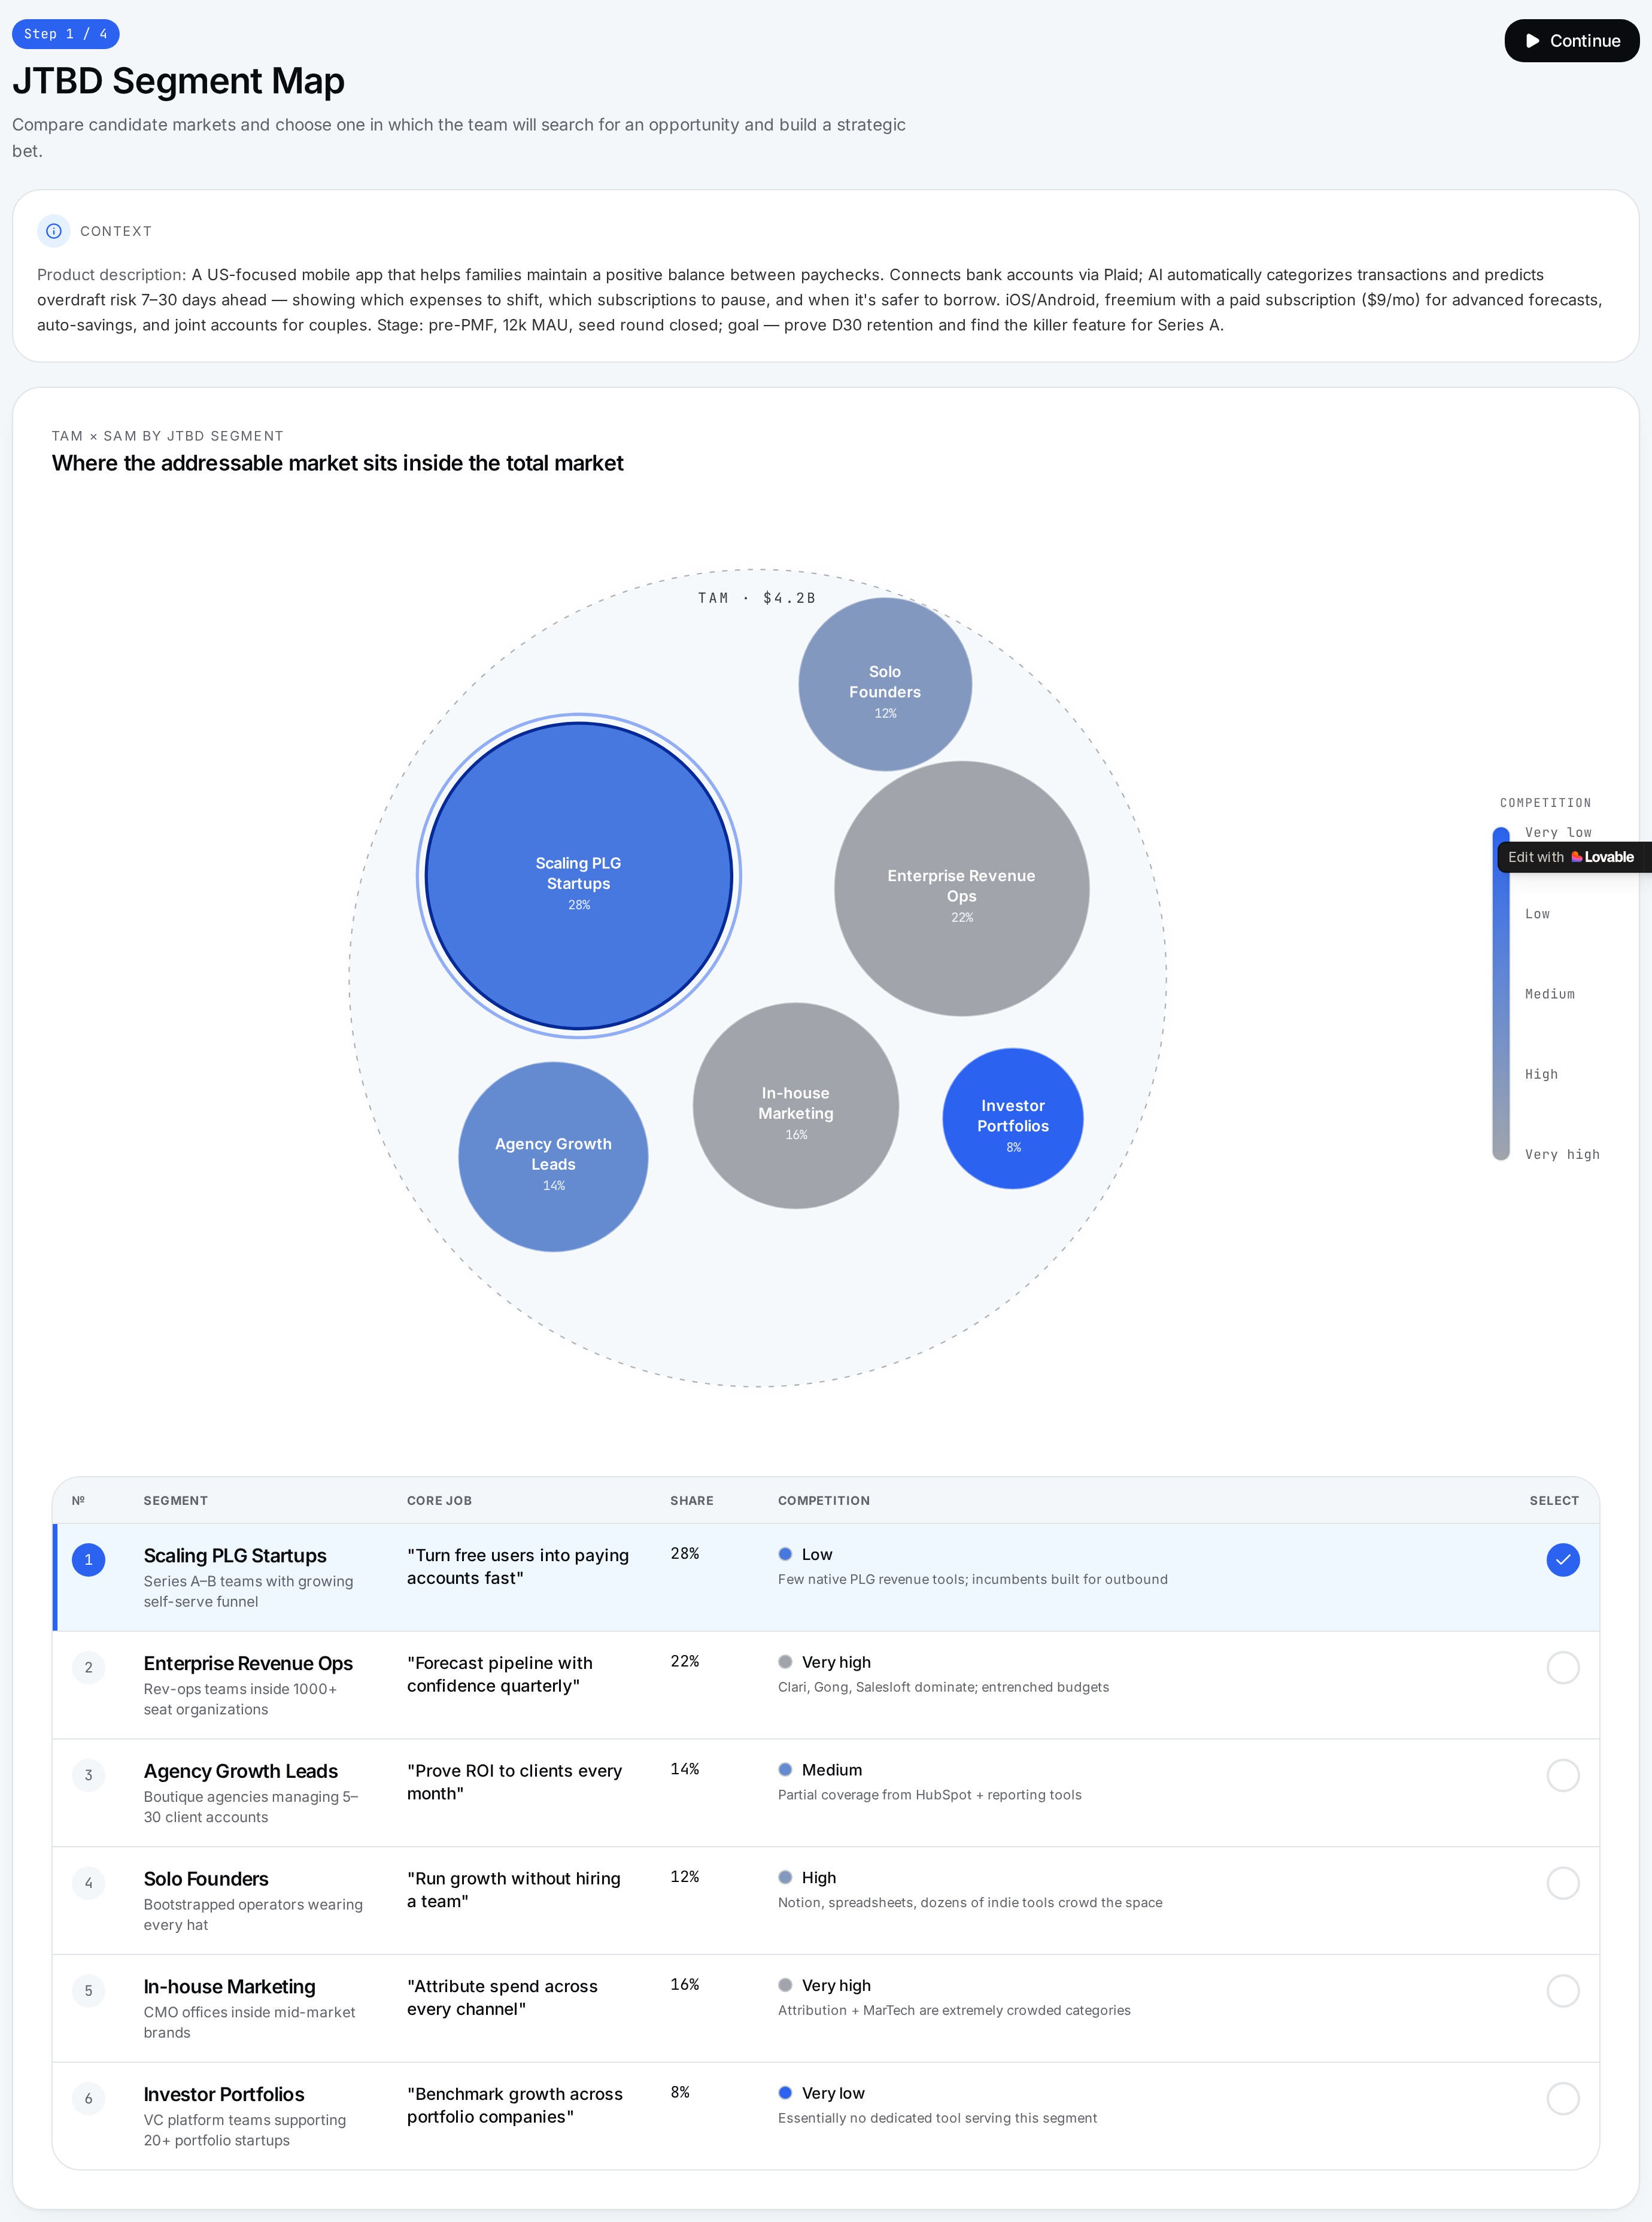This screenshot has width=1652, height=2222.
Task: Click the 28% share value in table
Action: point(685,1554)
